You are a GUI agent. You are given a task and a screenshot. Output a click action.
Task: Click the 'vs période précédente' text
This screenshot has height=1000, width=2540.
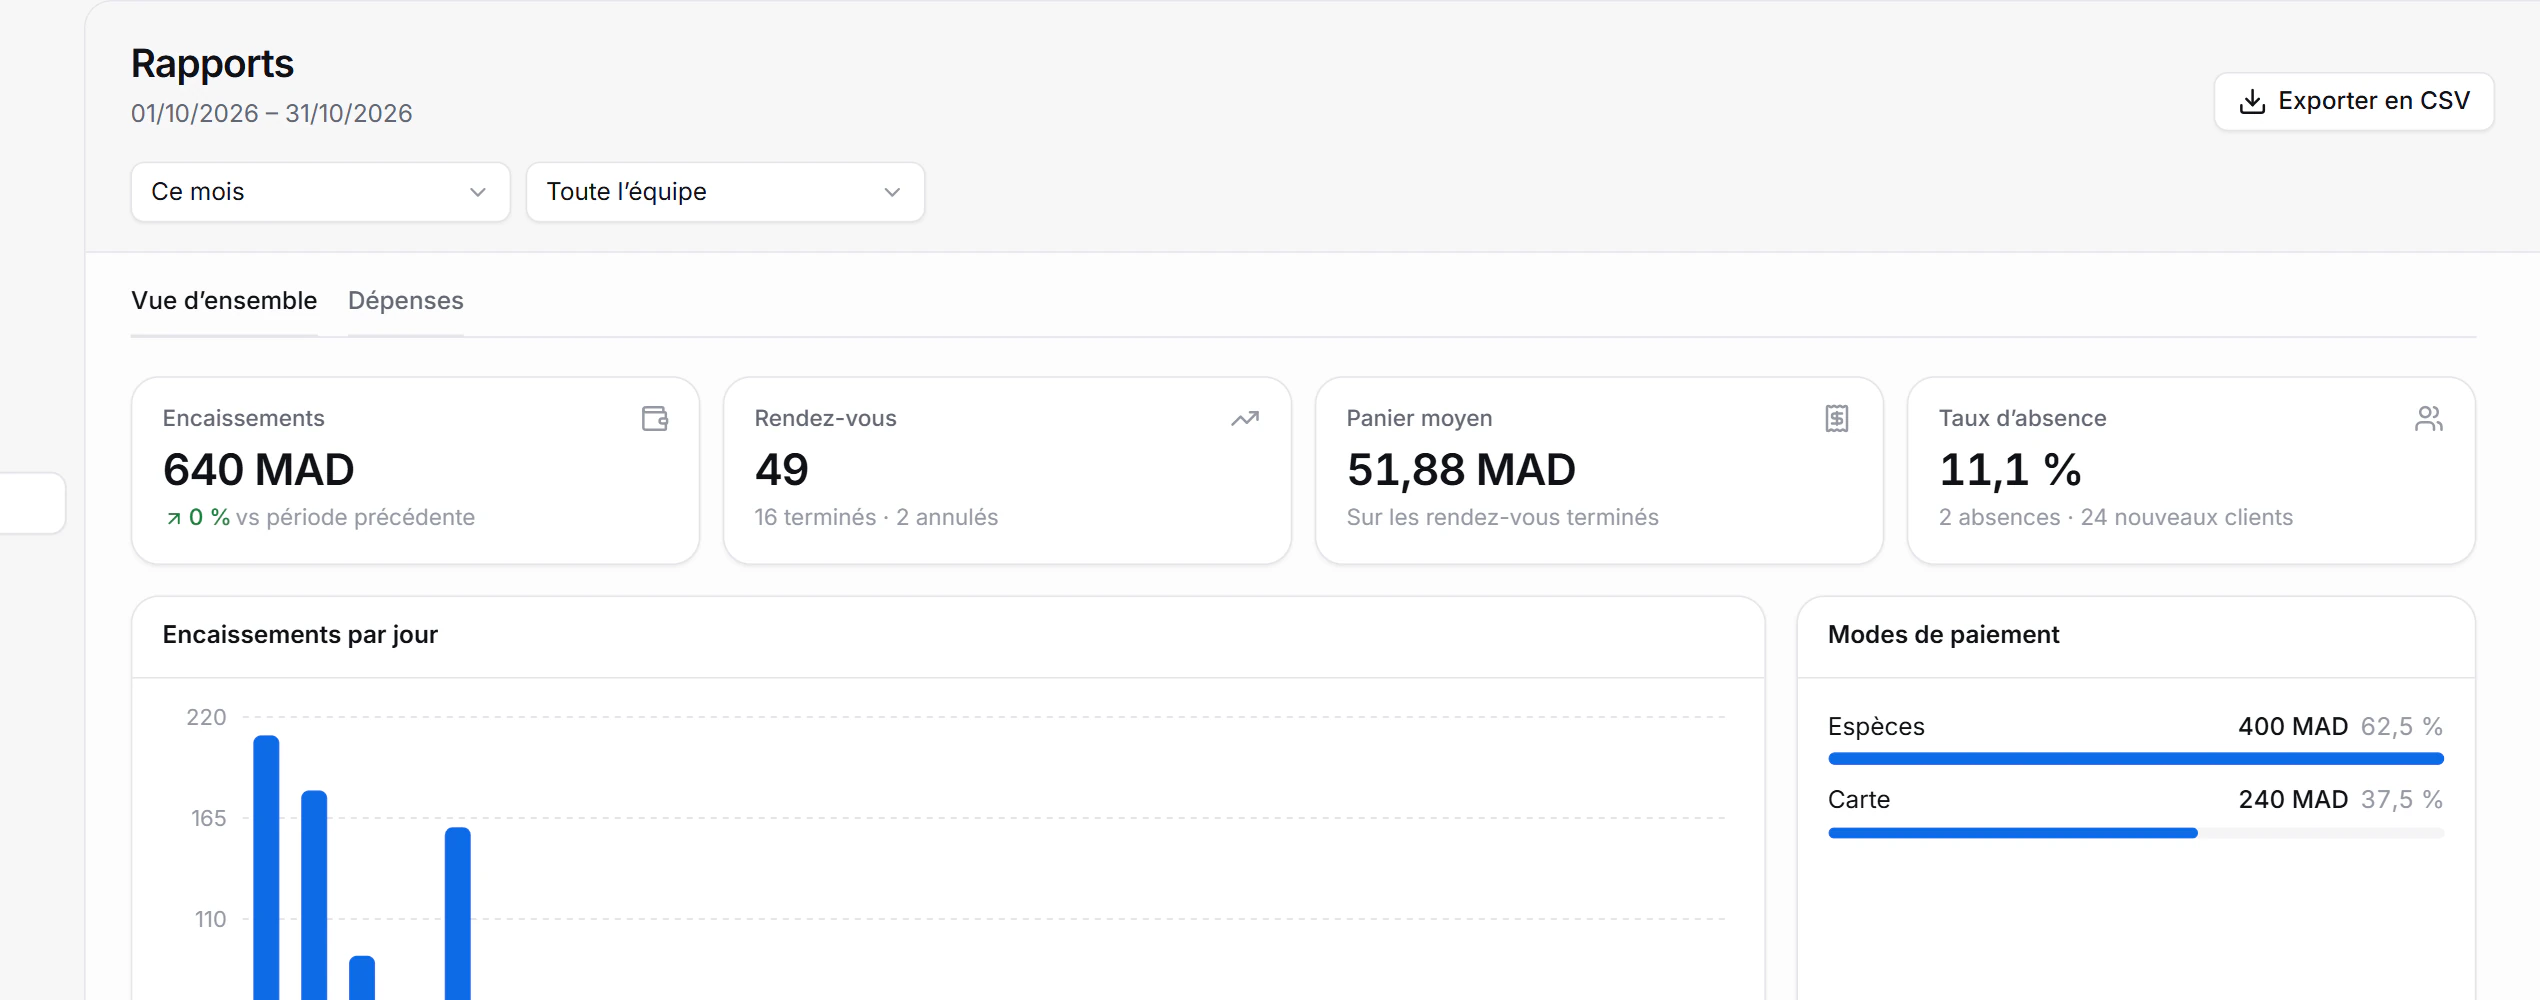[355, 517]
